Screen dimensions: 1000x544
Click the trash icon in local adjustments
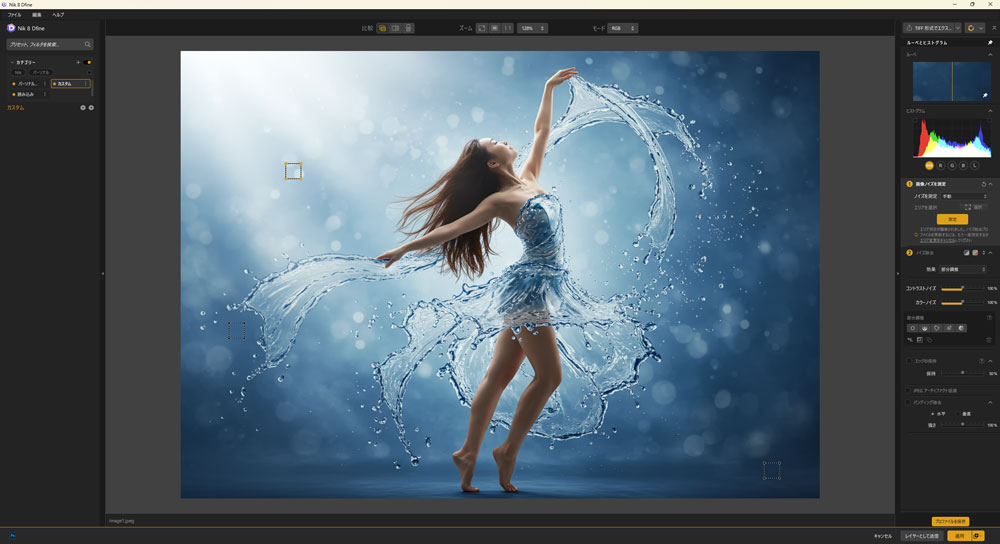(x=989, y=340)
